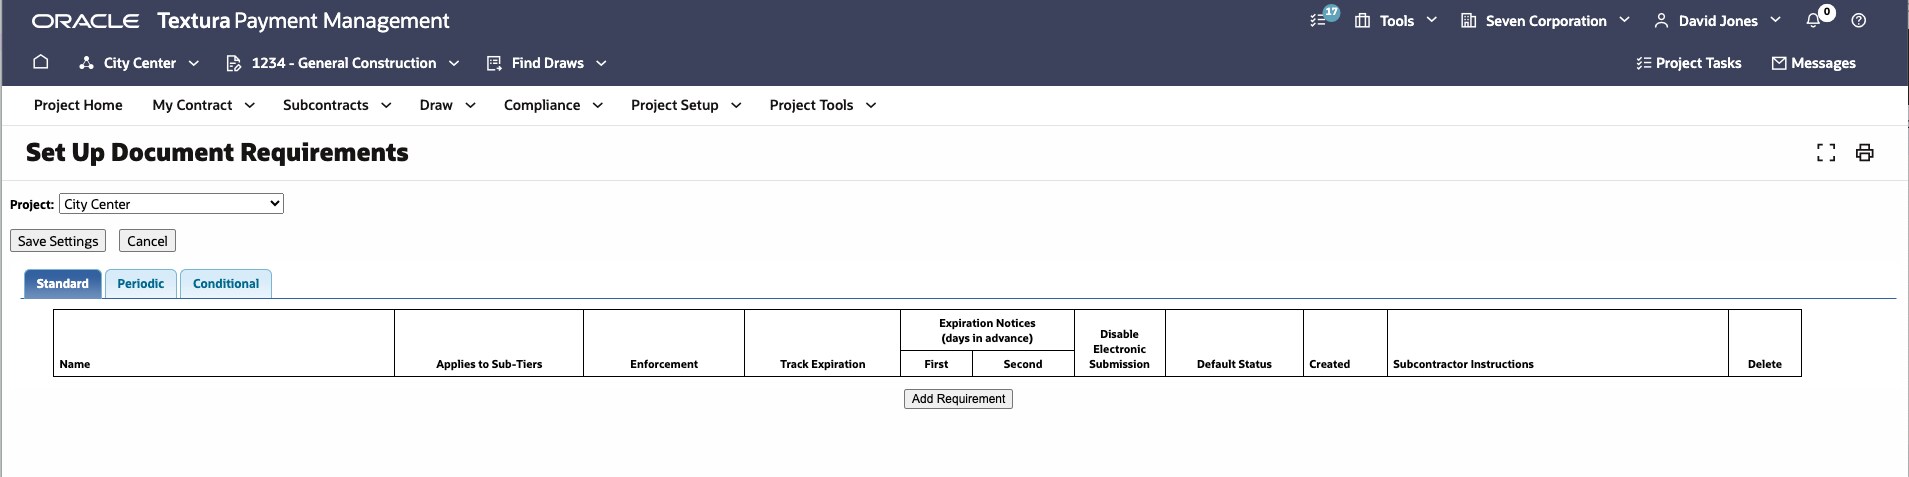Viewport: 1909px width, 477px height.
Task: Switch to the Periodic tab
Action: (140, 284)
